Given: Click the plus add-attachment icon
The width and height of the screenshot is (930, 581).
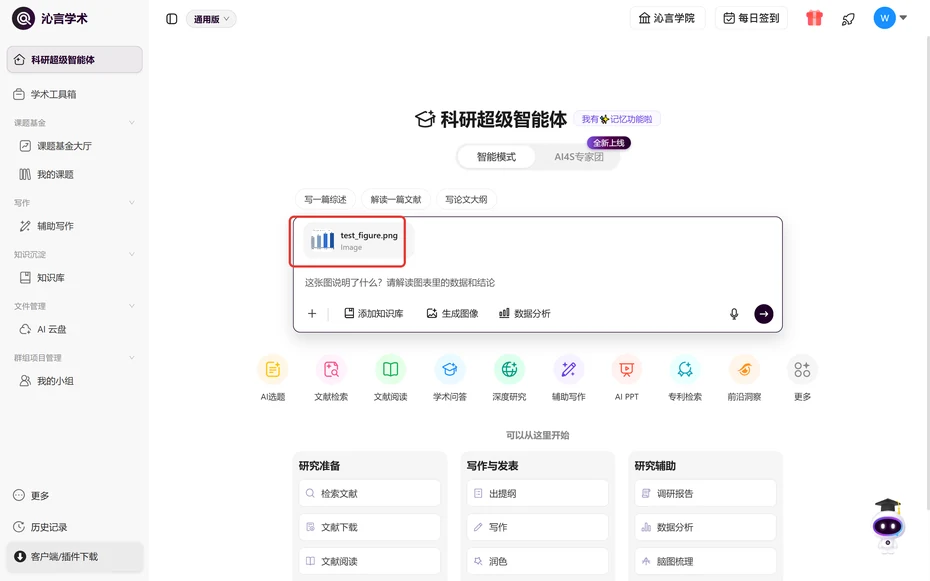Looking at the screenshot, I should pyautogui.click(x=312, y=314).
